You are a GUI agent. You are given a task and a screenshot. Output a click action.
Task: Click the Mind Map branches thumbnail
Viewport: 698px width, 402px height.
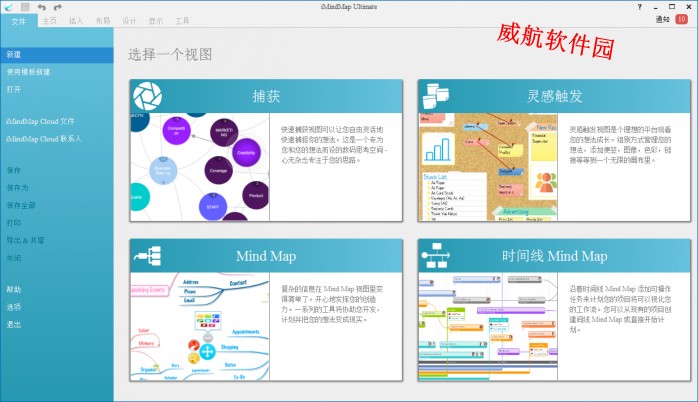[200, 326]
